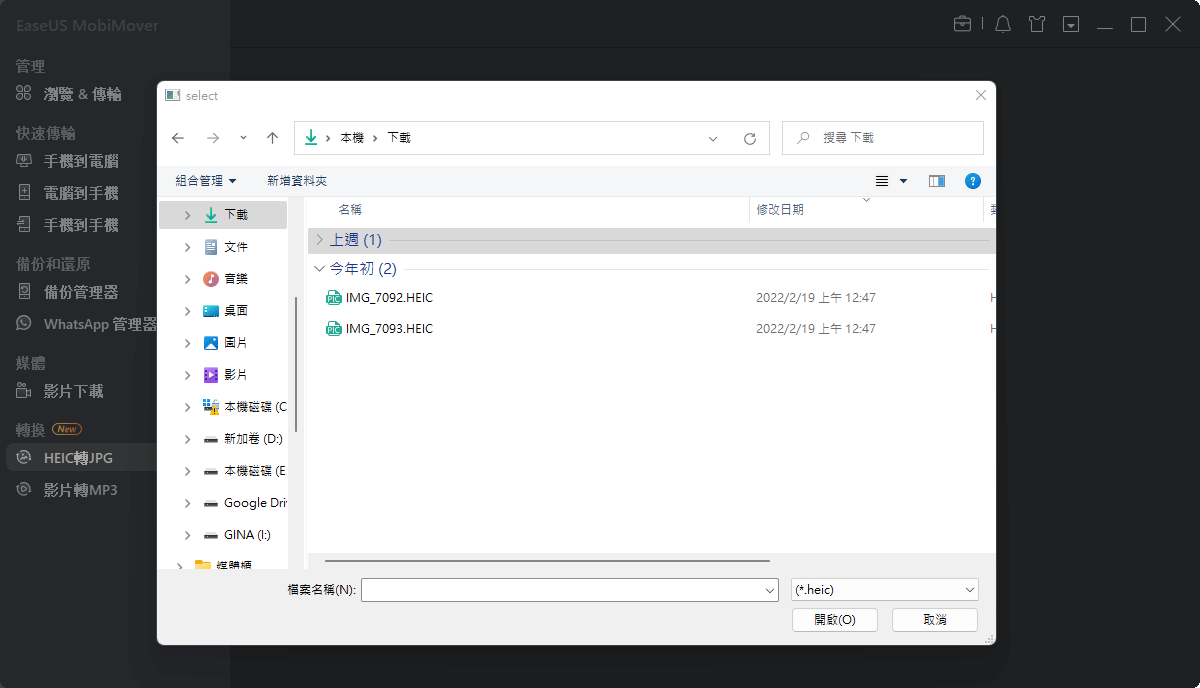Open the WhatsApp 管理器
The image size is (1200, 688).
(85, 324)
